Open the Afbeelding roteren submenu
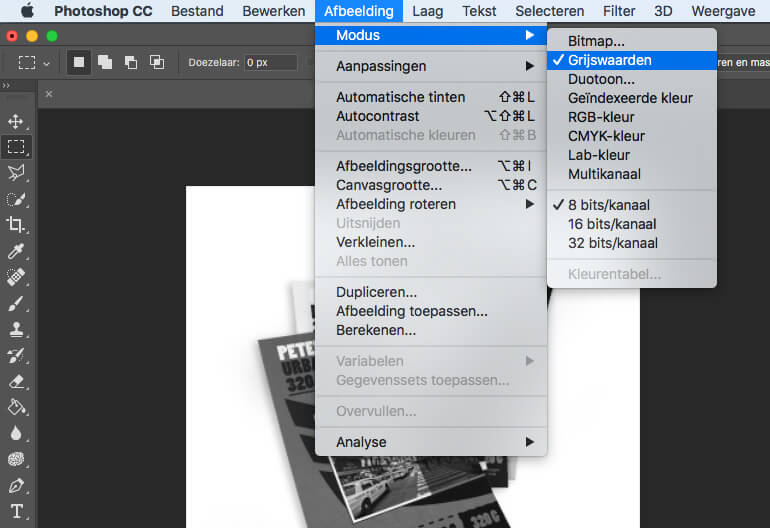 431,204
